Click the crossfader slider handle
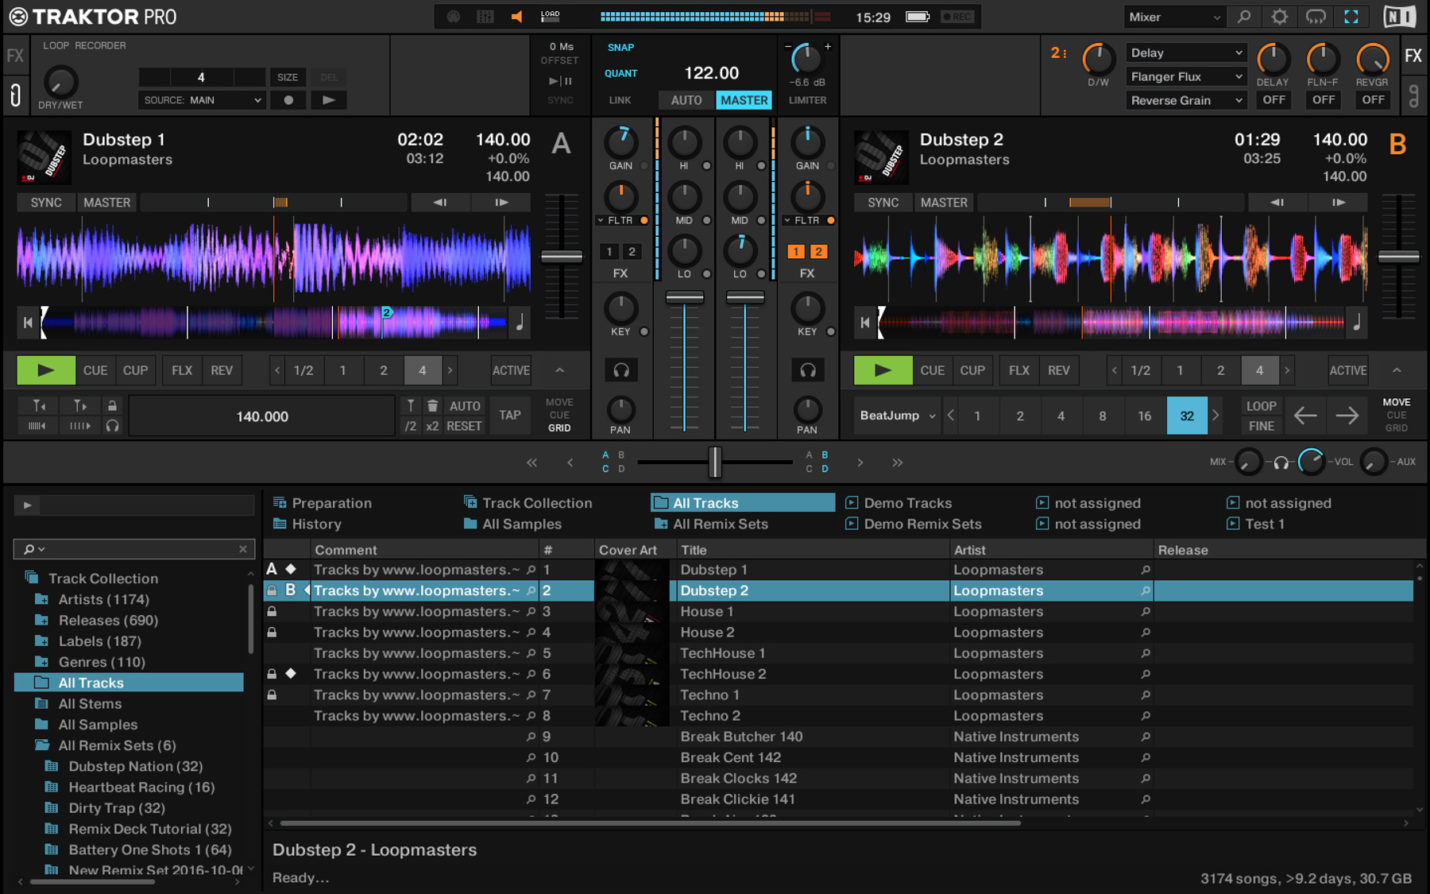Screen dimensions: 1430x894 tap(714, 462)
